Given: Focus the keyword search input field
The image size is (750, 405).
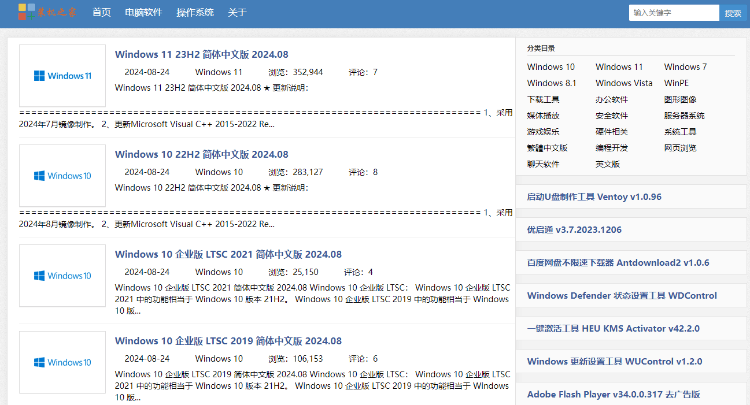Looking at the screenshot, I should [x=673, y=13].
